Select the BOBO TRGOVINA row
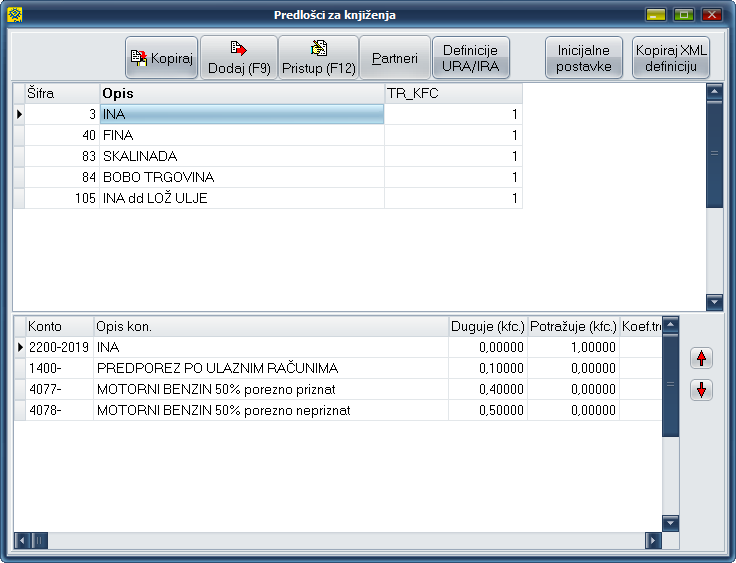 [x=241, y=177]
